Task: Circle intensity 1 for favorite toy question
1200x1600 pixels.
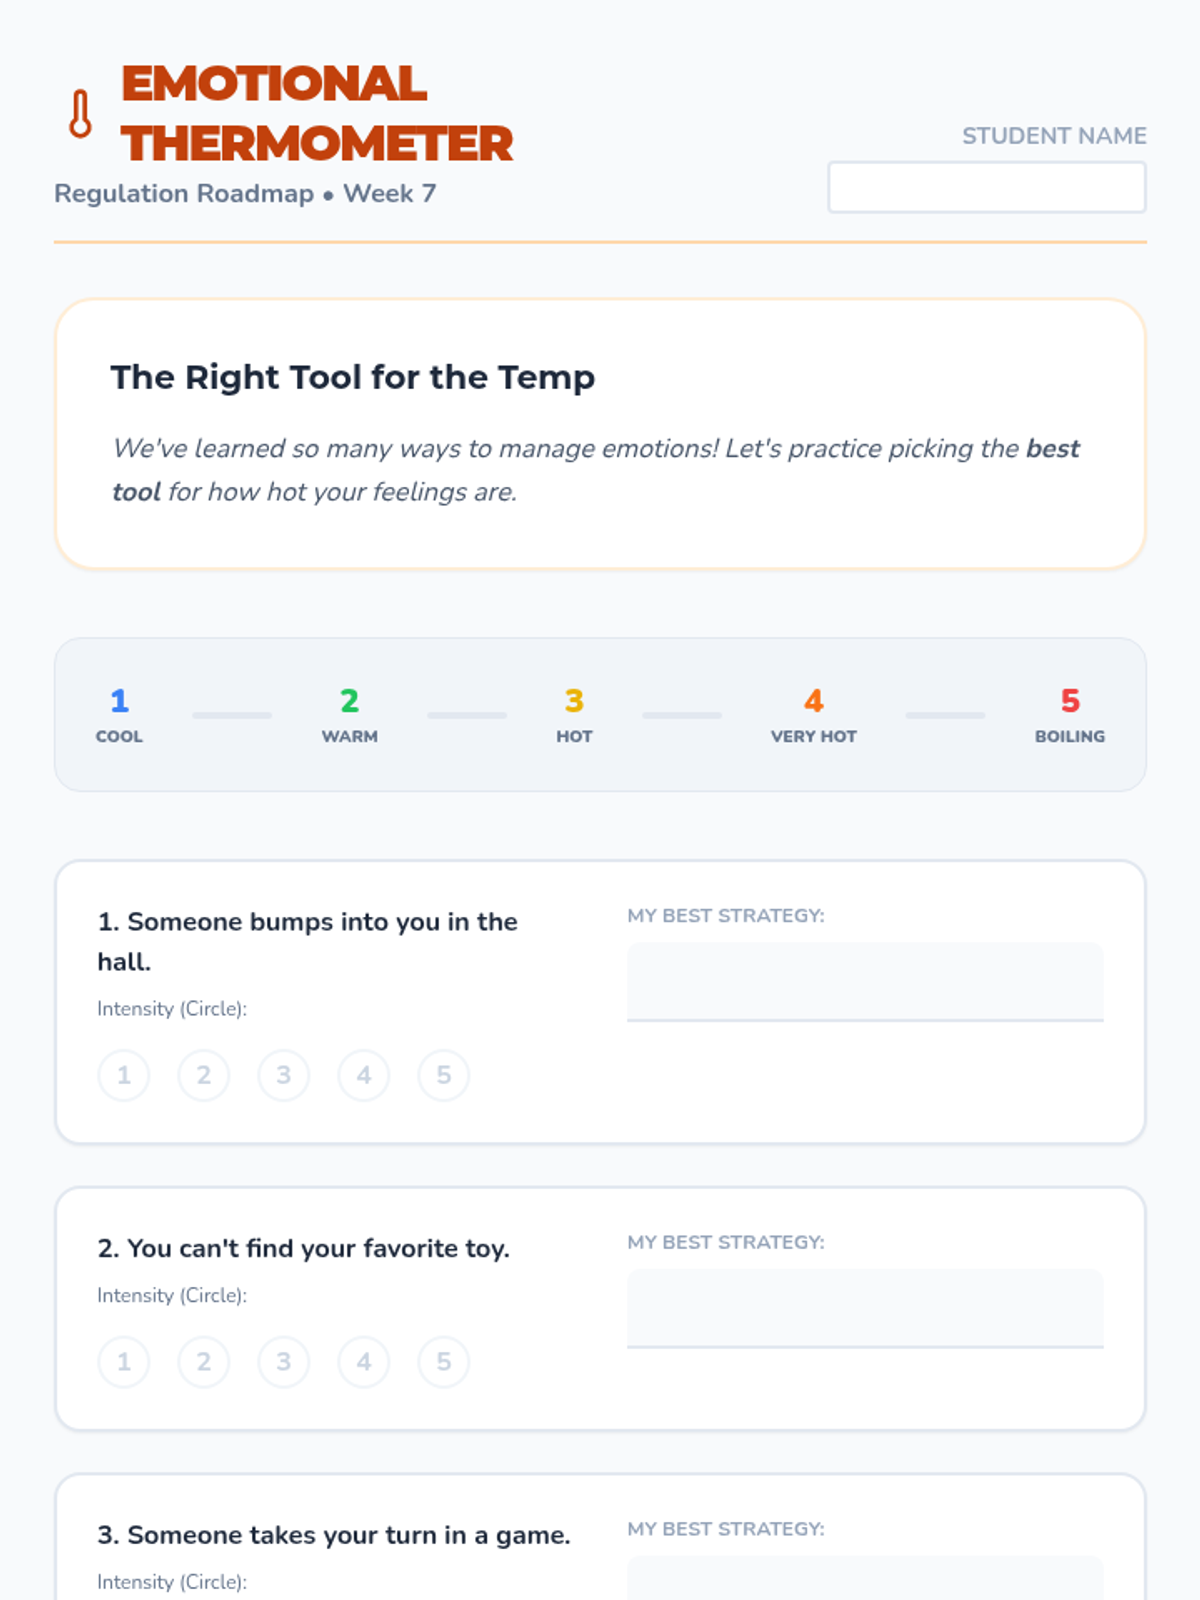Action: 124,1362
